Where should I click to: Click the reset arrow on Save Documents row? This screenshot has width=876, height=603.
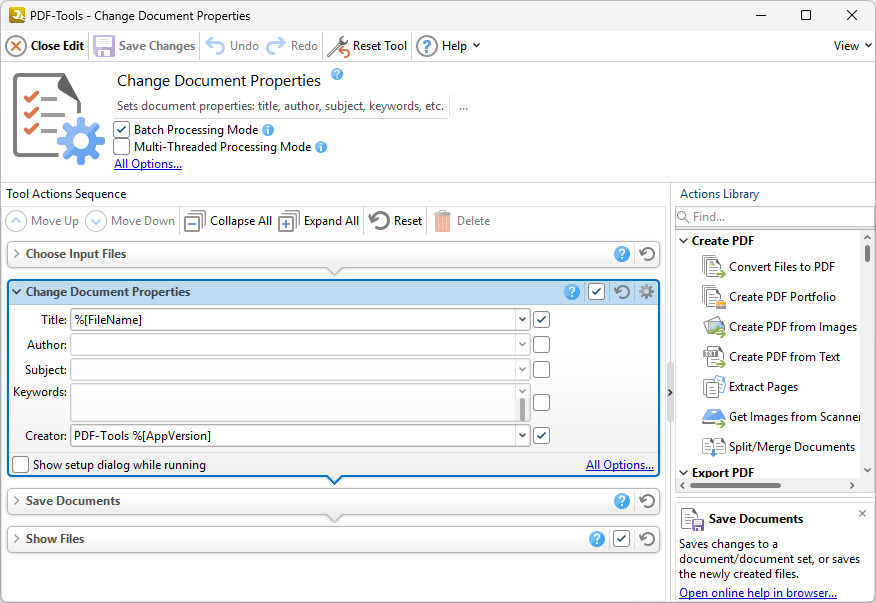(x=647, y=501)
